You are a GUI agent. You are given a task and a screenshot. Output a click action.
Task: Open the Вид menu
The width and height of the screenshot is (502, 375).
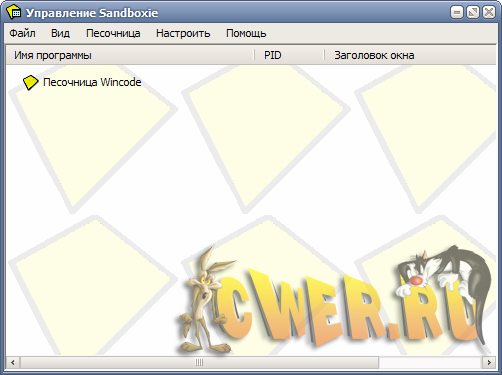tap(60, 33)
